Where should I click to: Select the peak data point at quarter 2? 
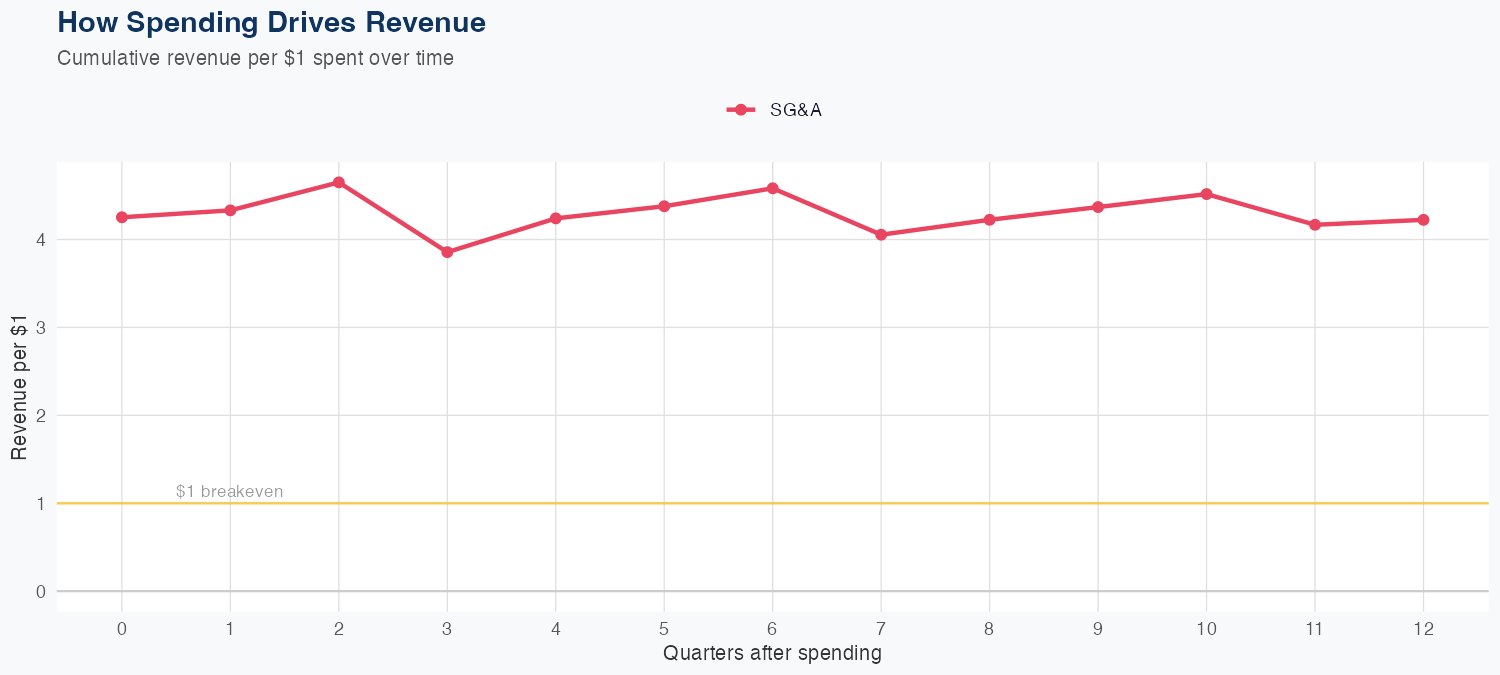click(339, 182)
